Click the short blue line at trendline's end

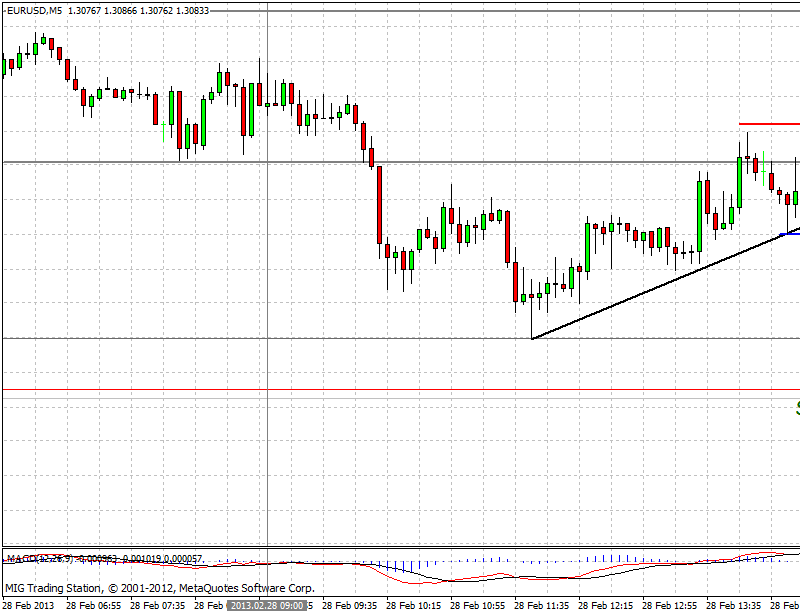coord(788,234)
